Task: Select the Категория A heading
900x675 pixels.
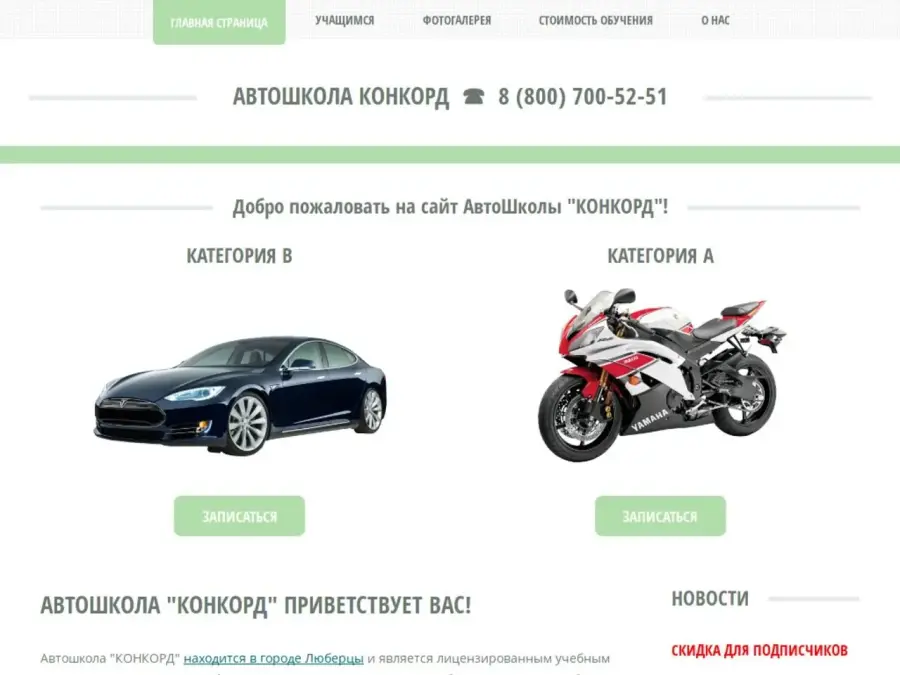Action: coord(661,255)
